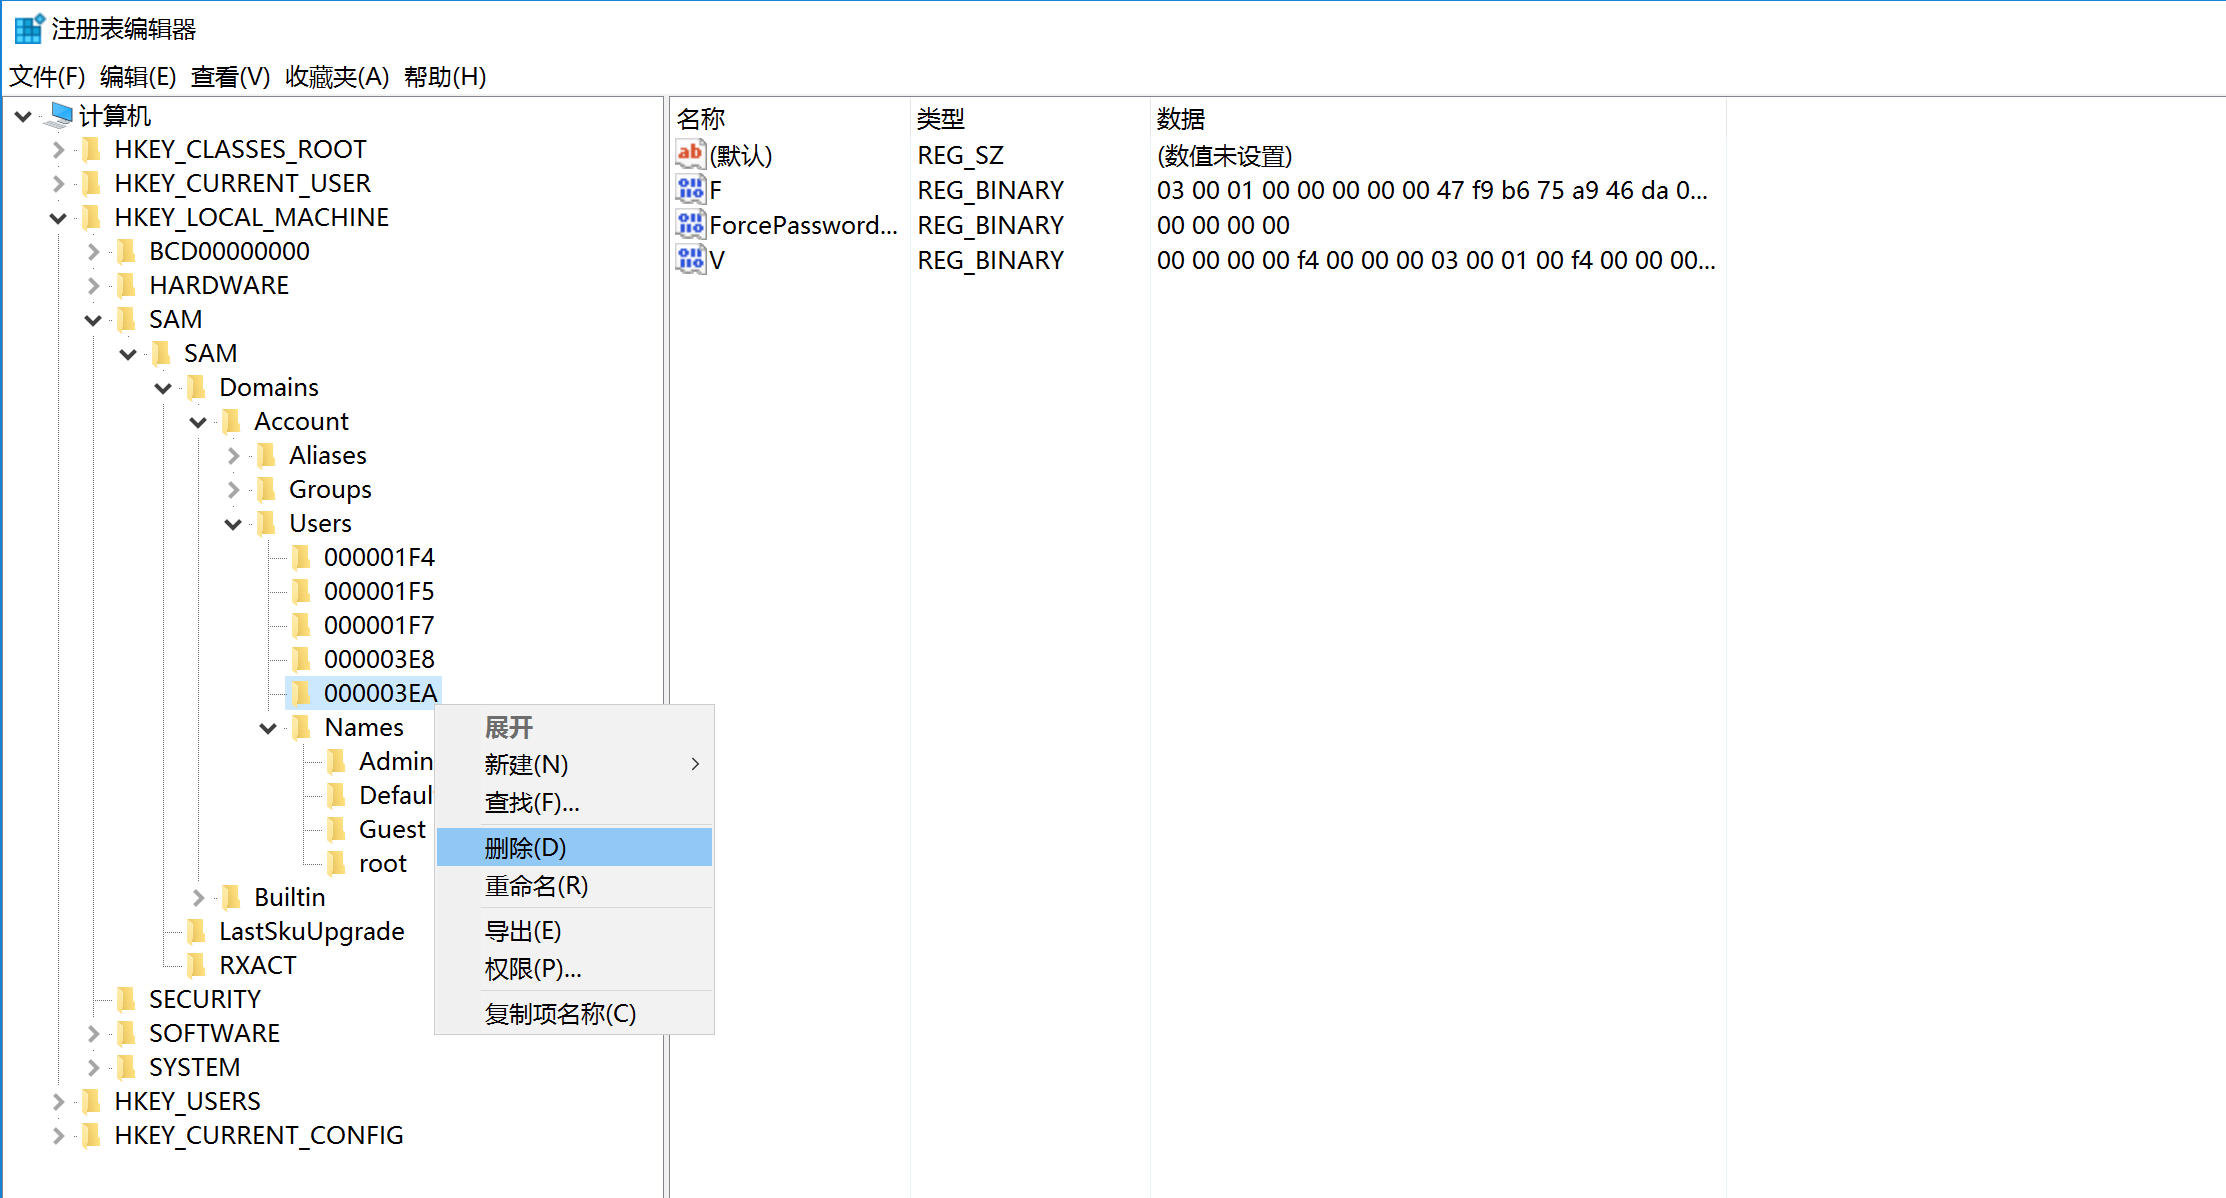Expand the Aliases key node
Viewport: 2226px width, 1198px height.
233,455
